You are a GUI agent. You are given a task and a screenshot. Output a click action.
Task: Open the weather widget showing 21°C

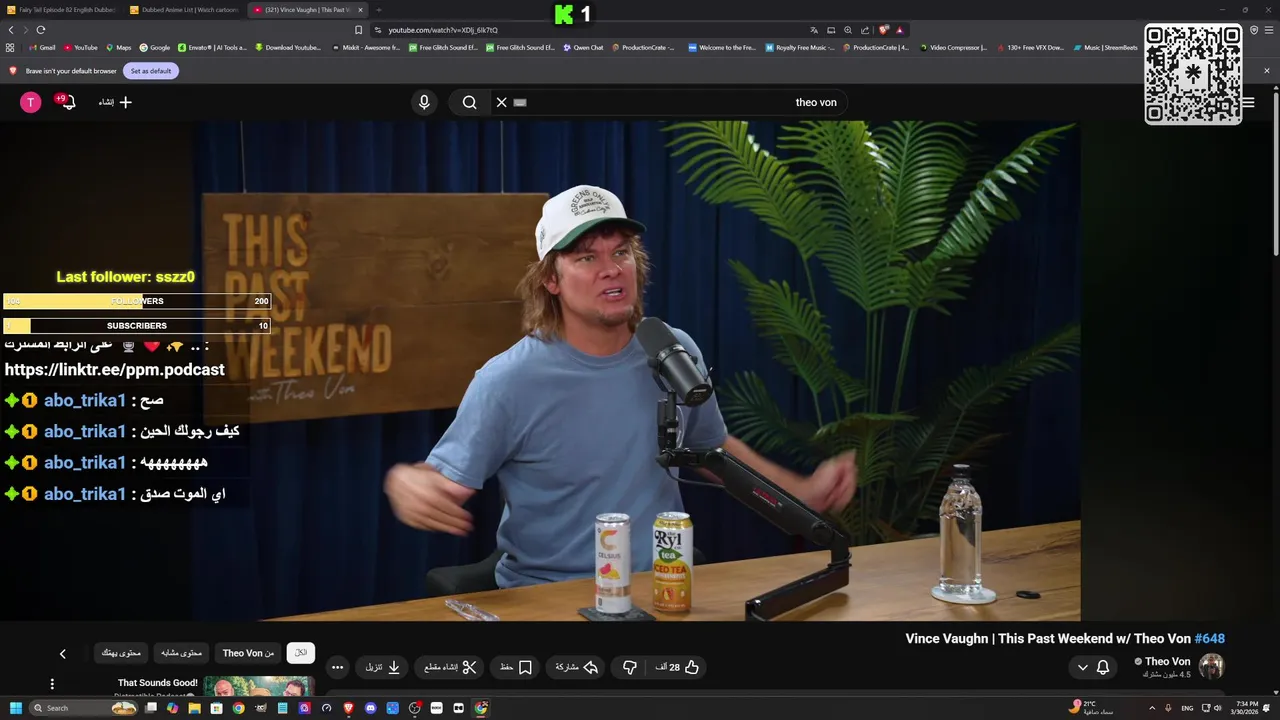pyautogui.click(x=1090, y=708)
